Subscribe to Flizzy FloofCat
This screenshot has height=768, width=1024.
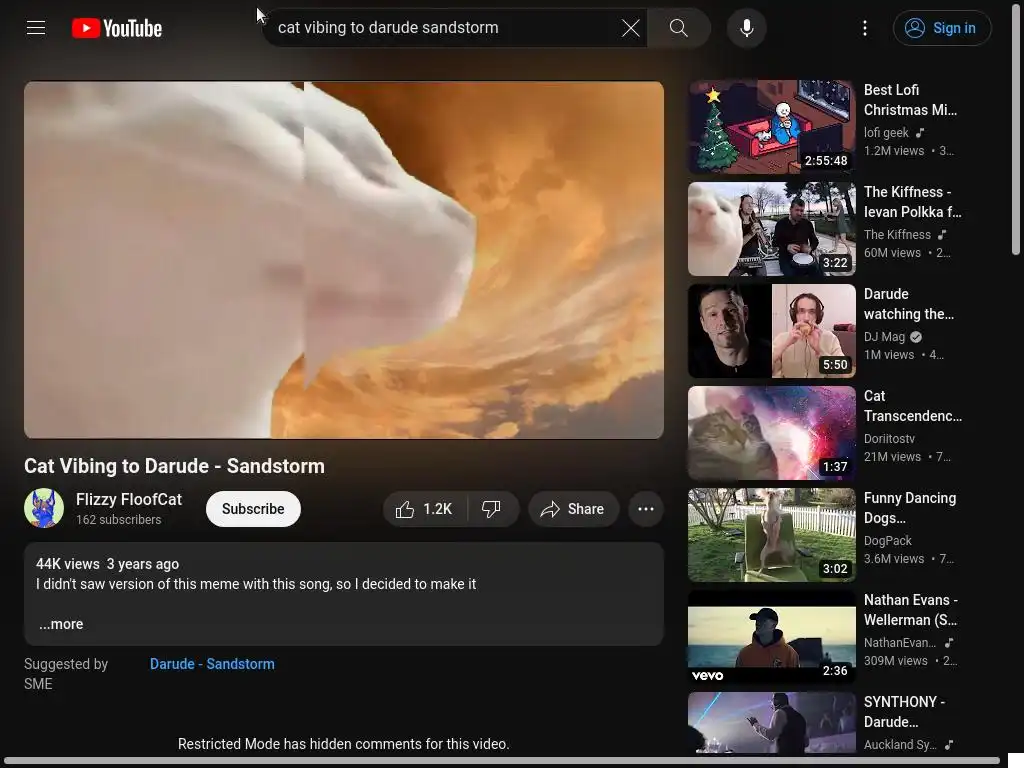(x=253, y=509)
